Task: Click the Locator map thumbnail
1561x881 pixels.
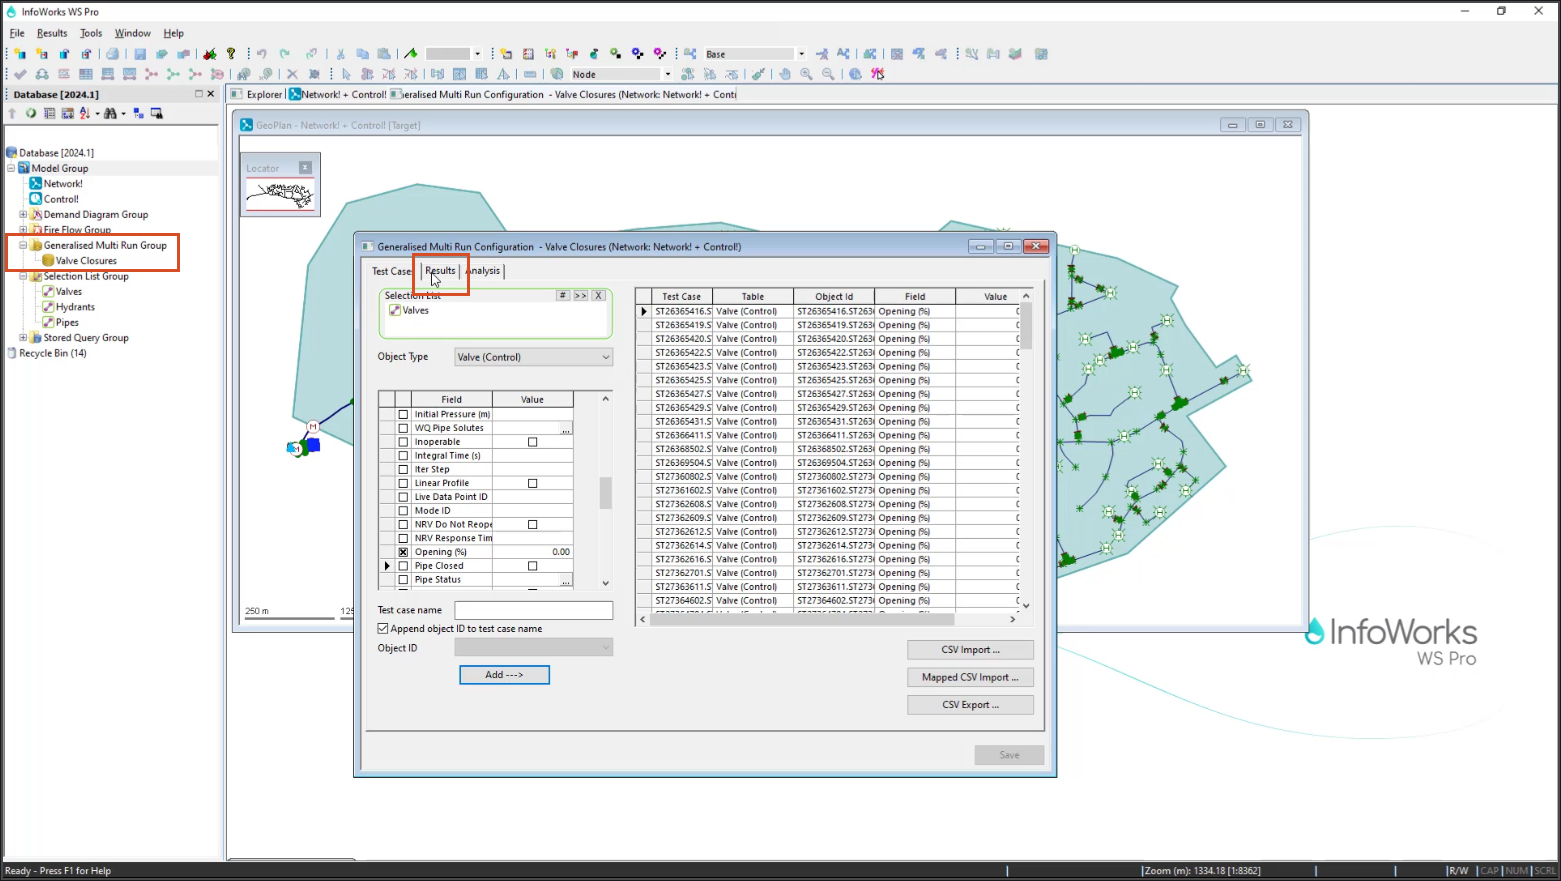Action: coord(280,196)
